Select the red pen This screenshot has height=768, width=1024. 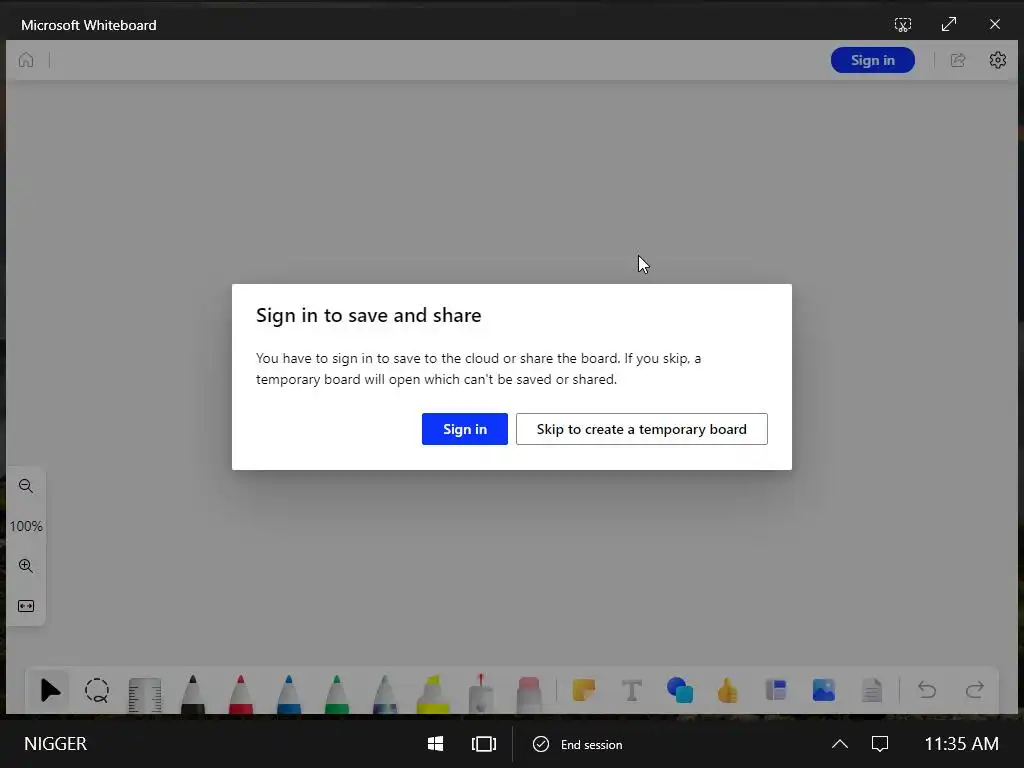pyautogui.click(x=240, y=694)
